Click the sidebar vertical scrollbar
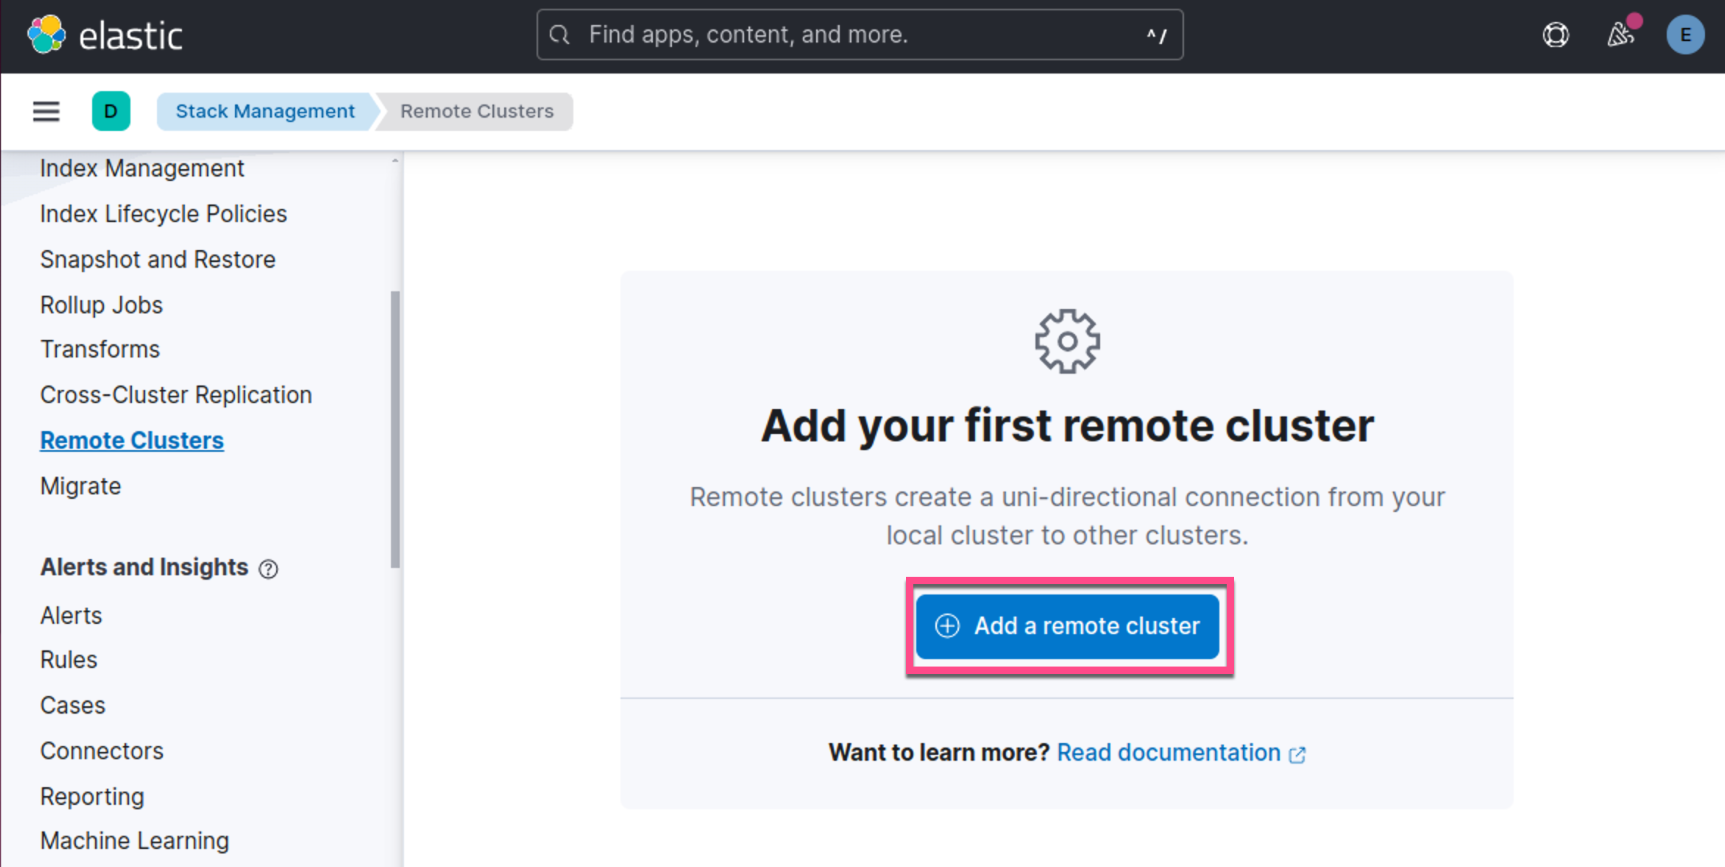This screenshot has width=1725, height=867. coord(395,430)
